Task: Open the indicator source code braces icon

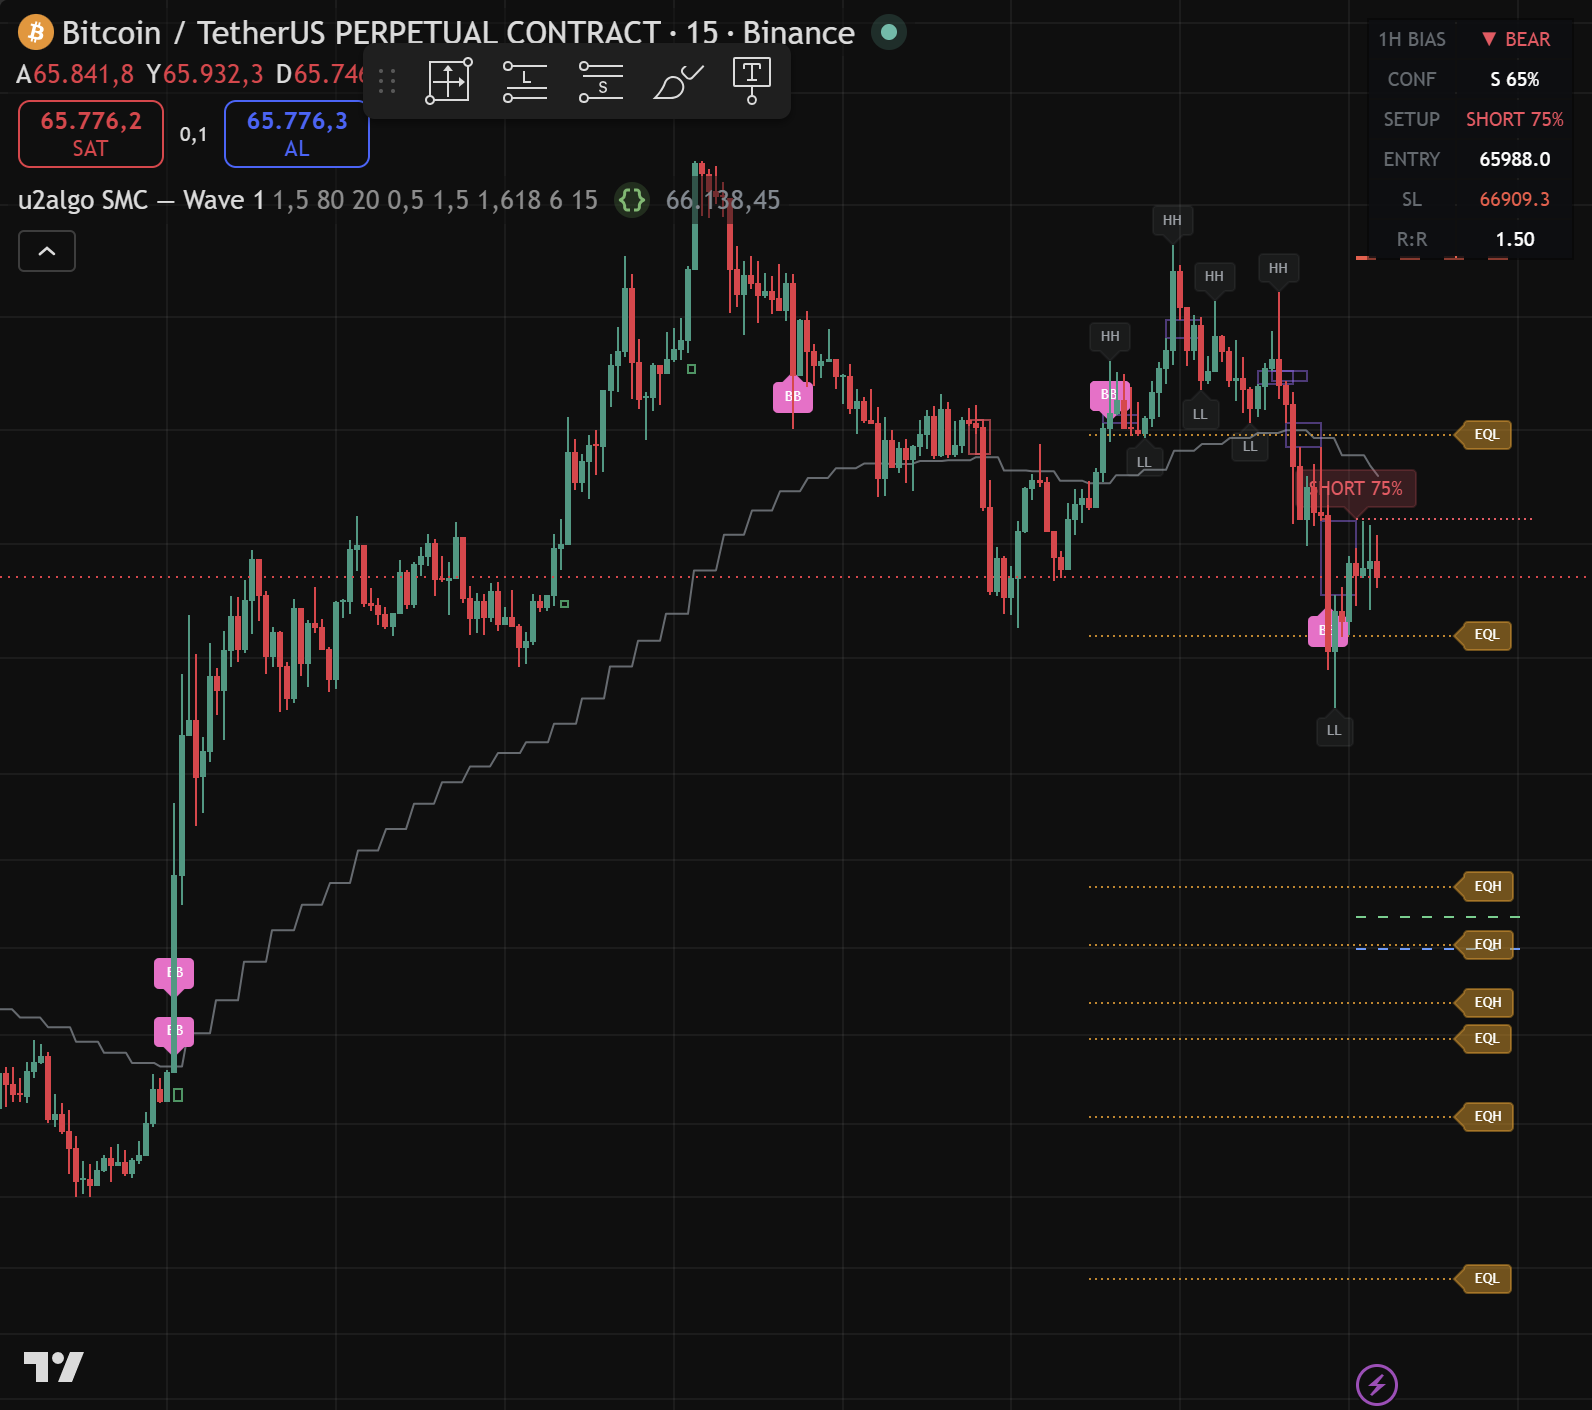Action: tap(632, 200)
